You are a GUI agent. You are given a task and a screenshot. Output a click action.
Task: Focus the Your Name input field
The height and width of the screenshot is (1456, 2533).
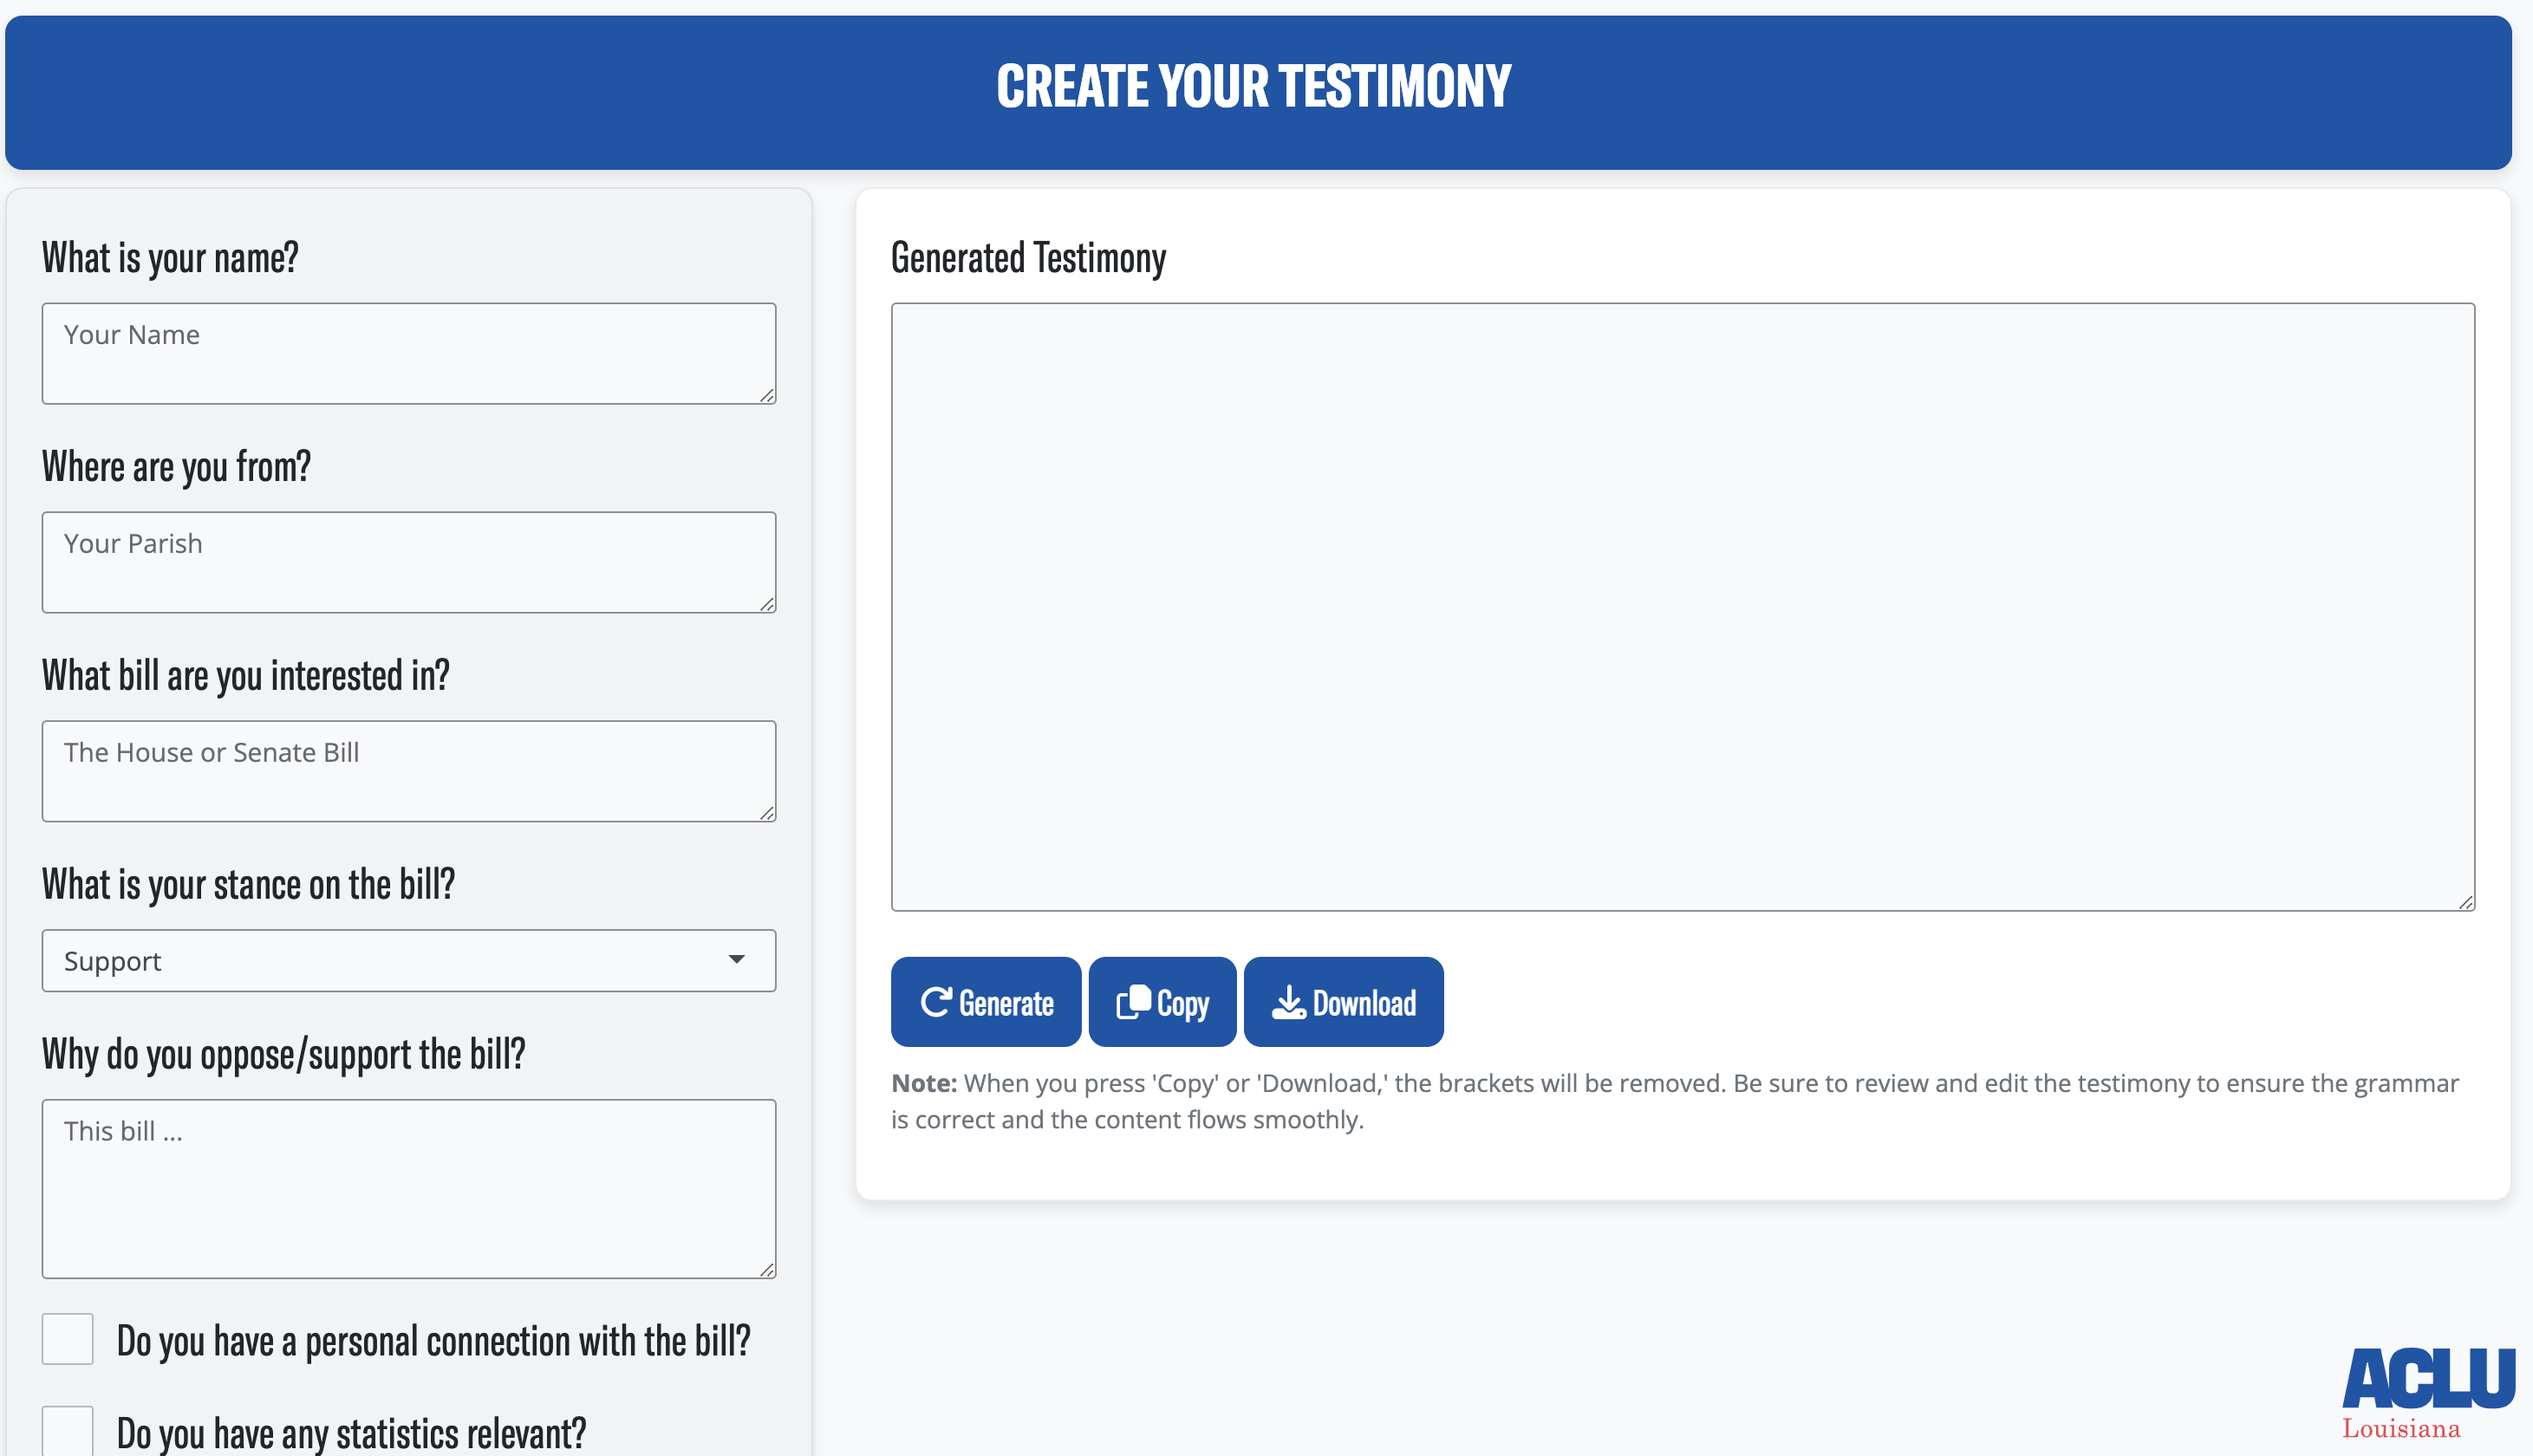point(408,353)
